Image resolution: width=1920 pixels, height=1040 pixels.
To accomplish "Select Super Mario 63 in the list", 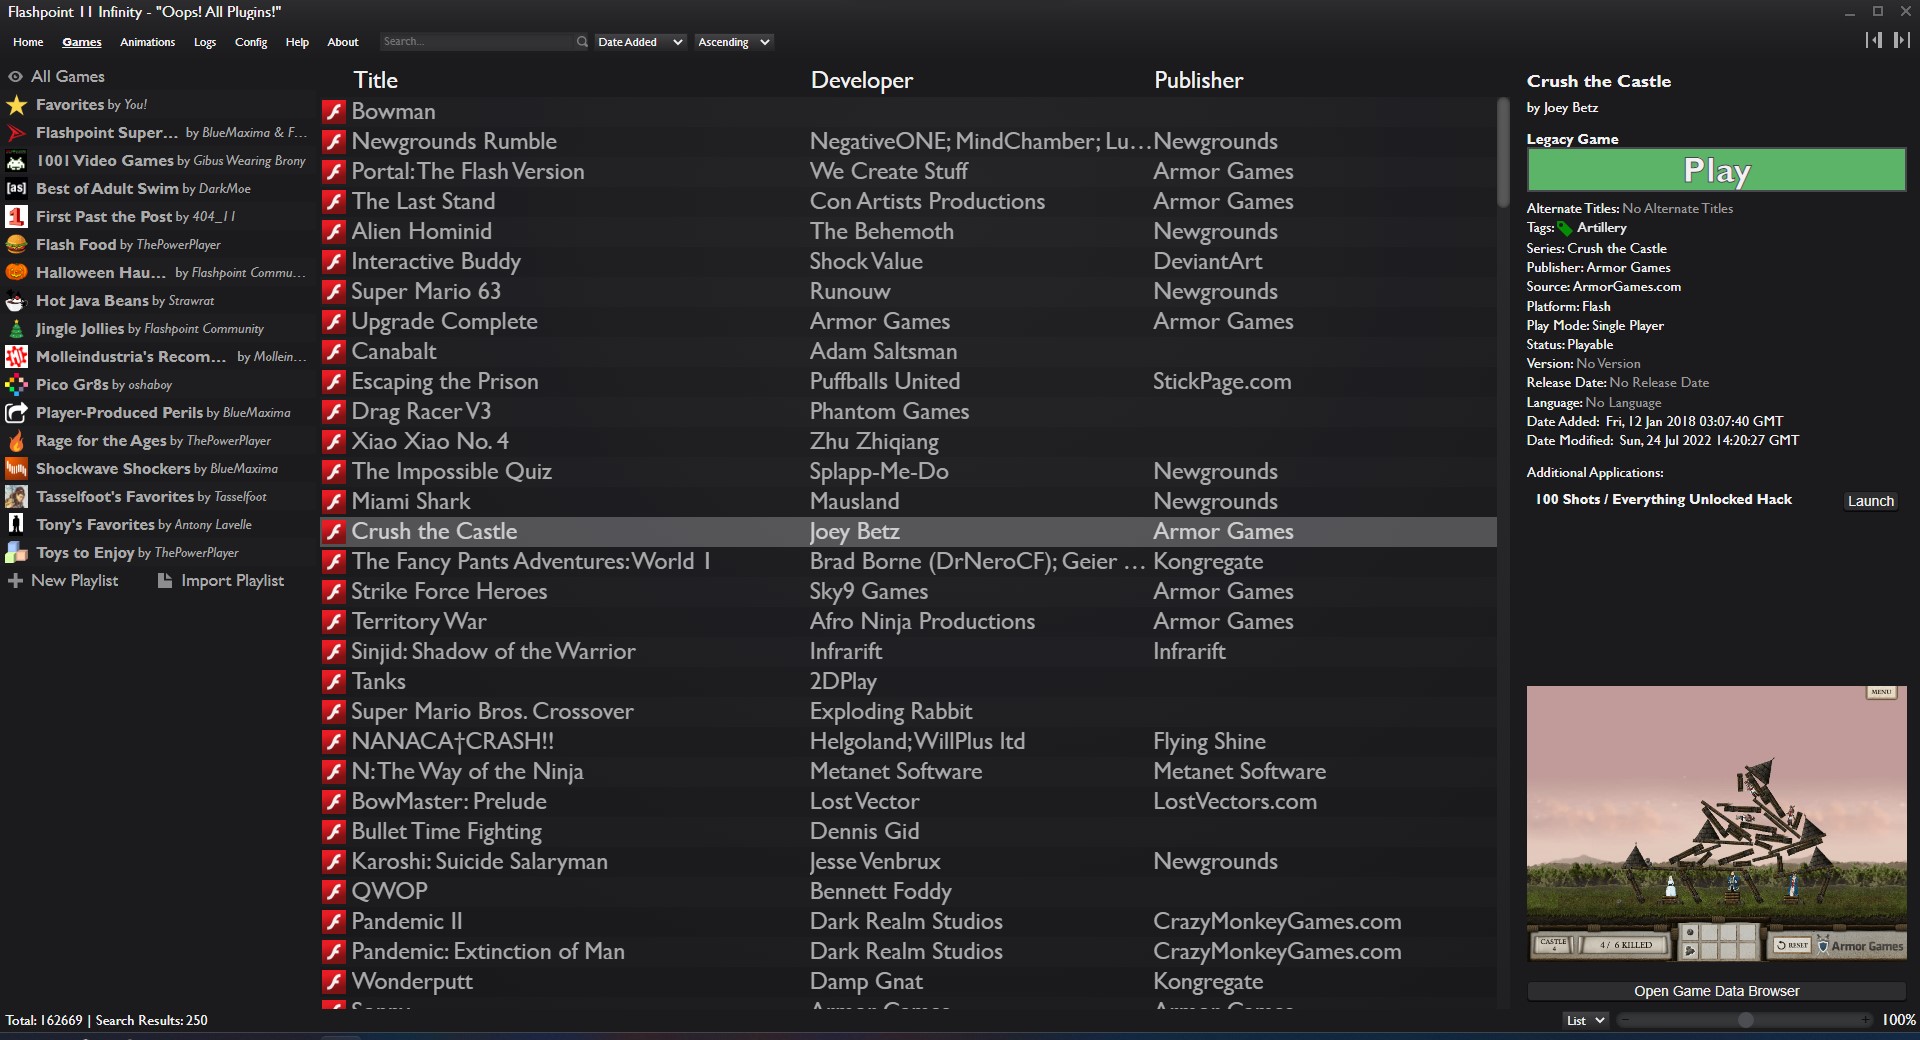I will pos(908,292).
